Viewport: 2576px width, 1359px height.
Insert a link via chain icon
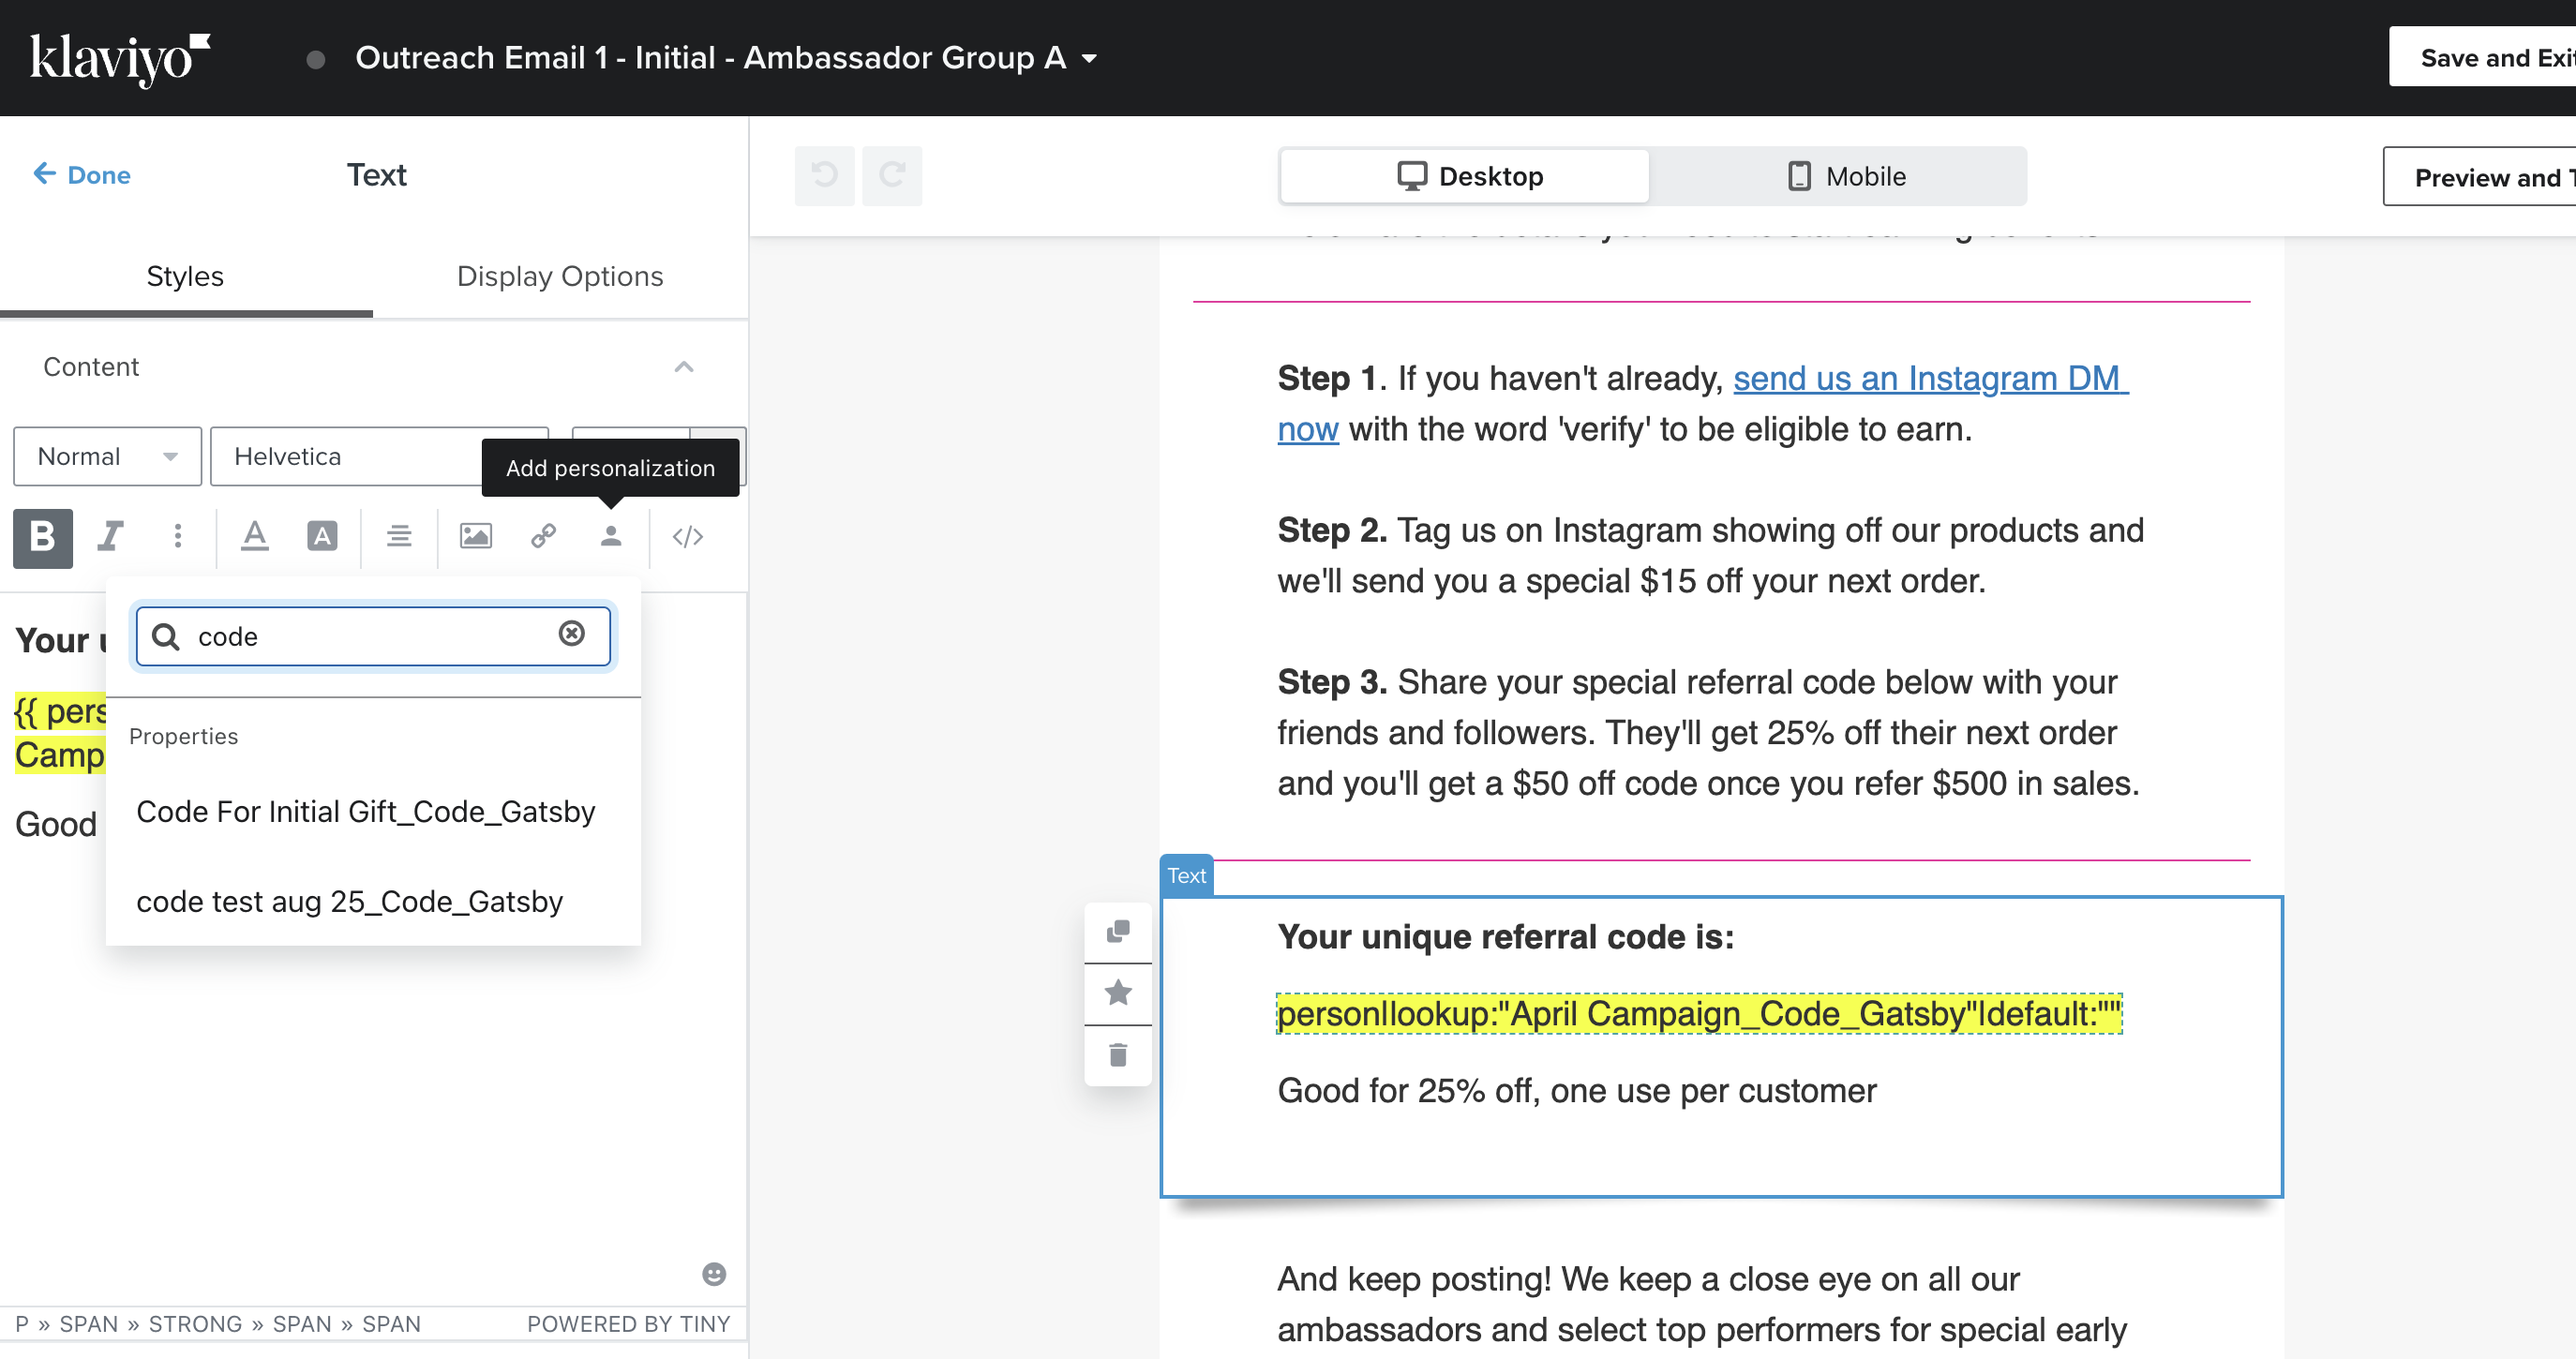point(543,537)
